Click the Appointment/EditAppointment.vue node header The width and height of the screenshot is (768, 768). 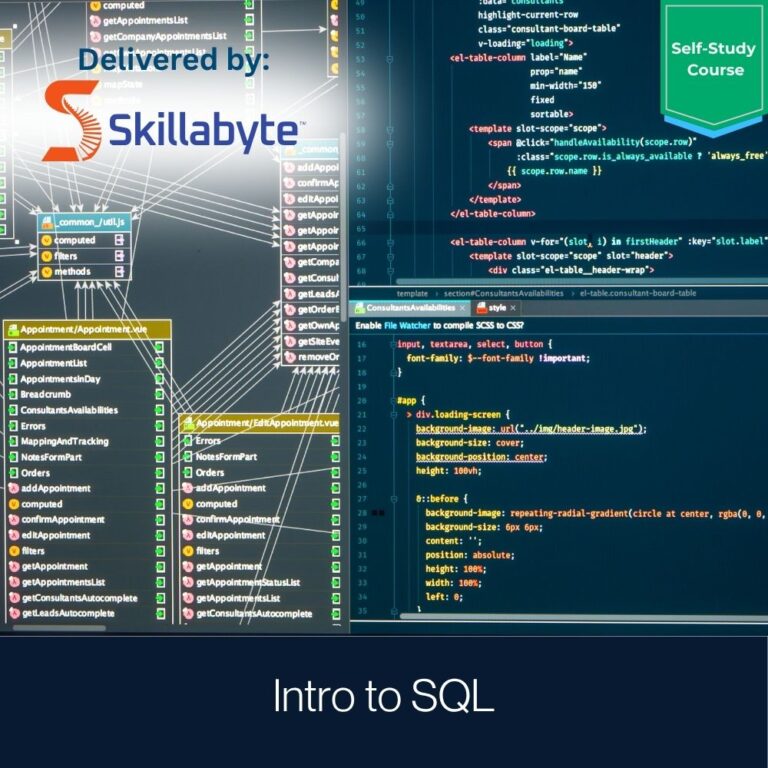[x=260, y=423]
